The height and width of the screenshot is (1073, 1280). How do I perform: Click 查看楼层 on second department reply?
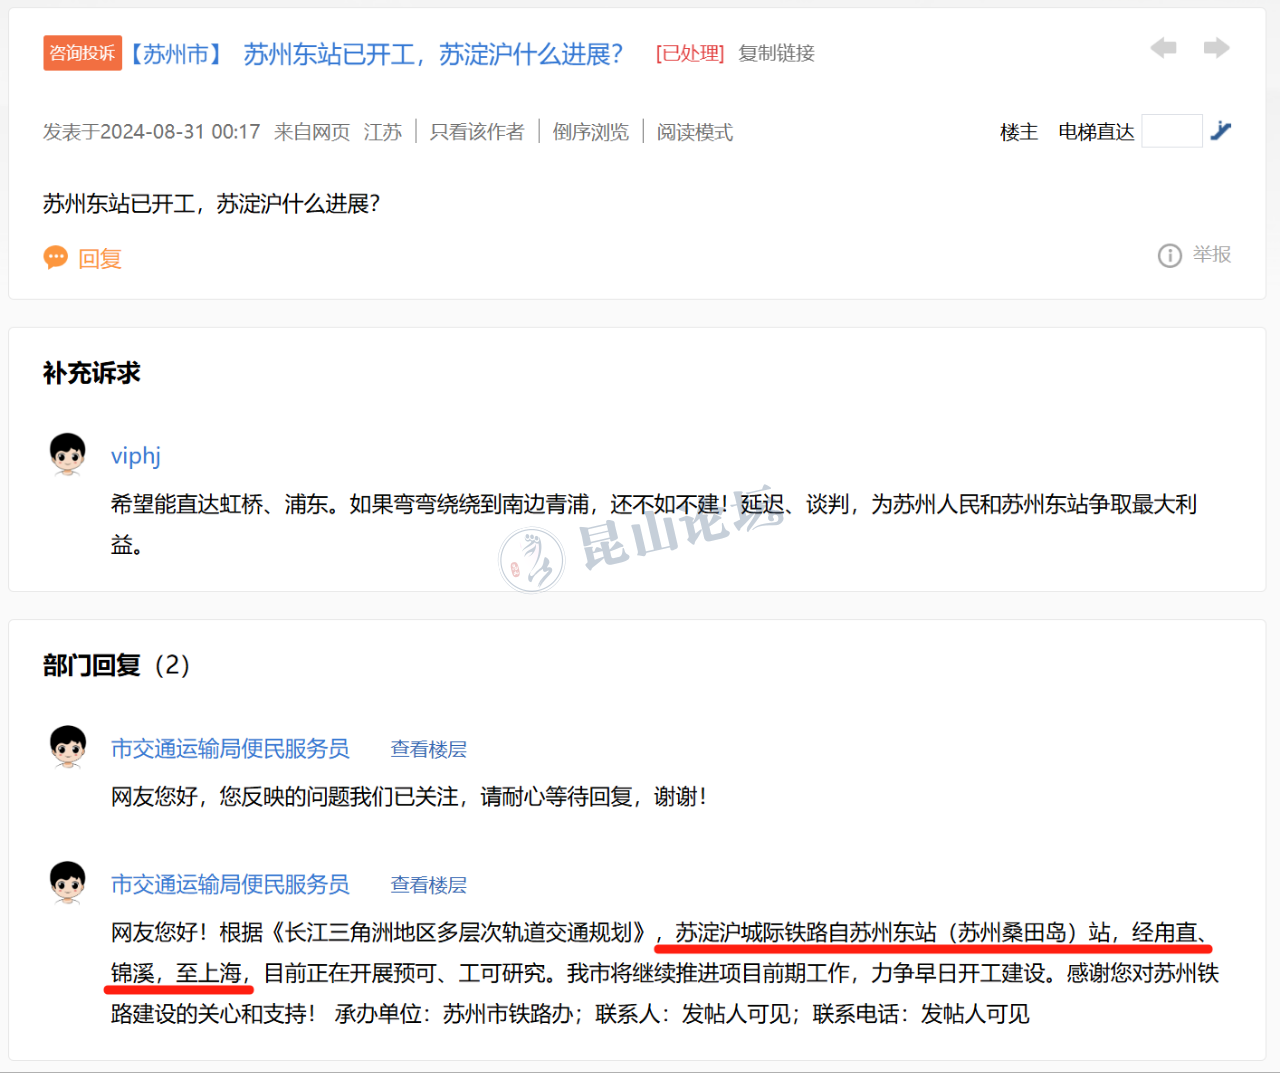(428, 885)
